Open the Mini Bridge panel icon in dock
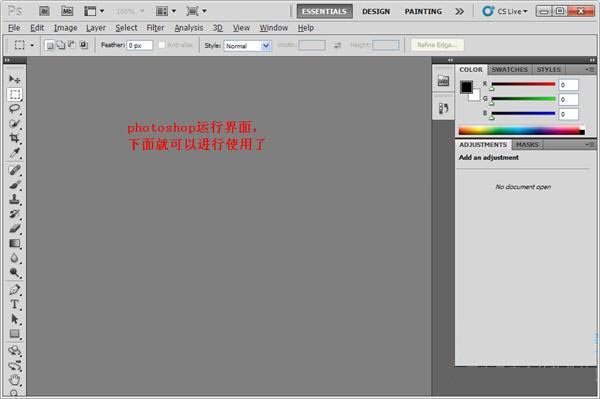 click(x=443, y=81)
